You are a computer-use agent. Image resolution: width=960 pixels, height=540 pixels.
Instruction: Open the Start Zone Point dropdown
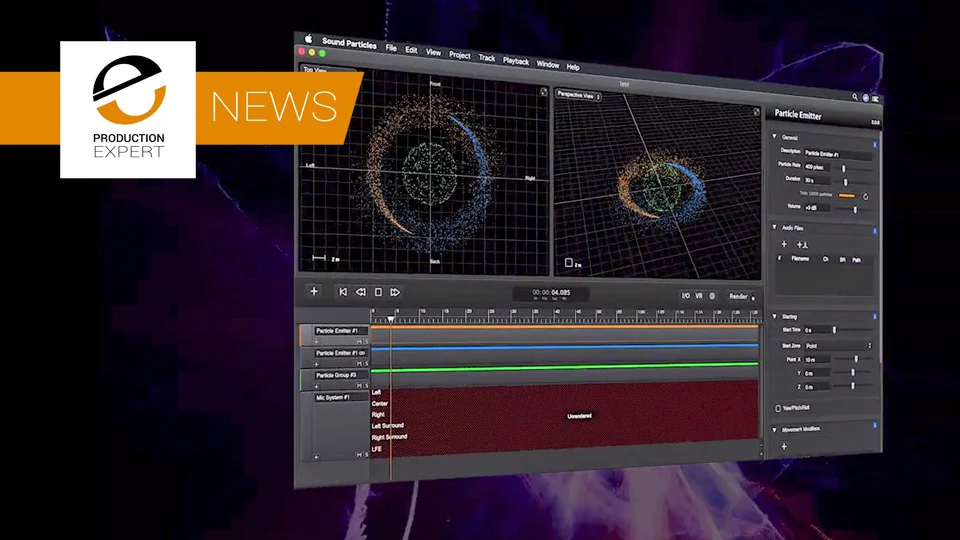(838, 346)
